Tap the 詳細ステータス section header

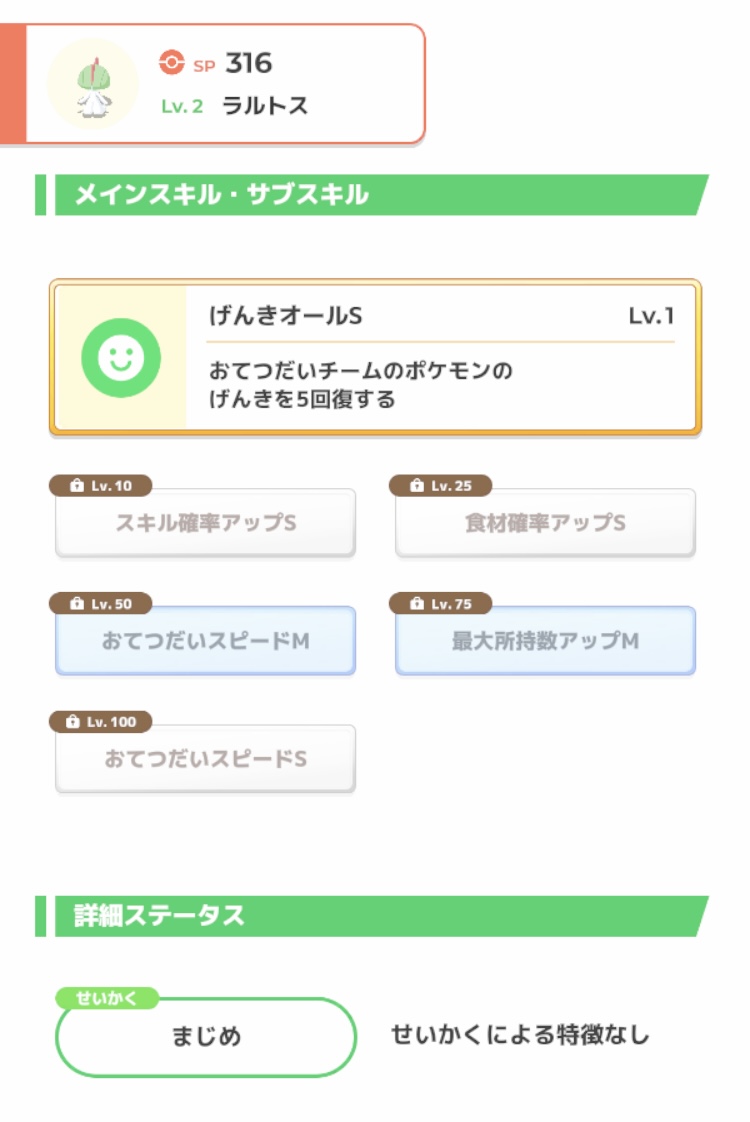point(160,916)
